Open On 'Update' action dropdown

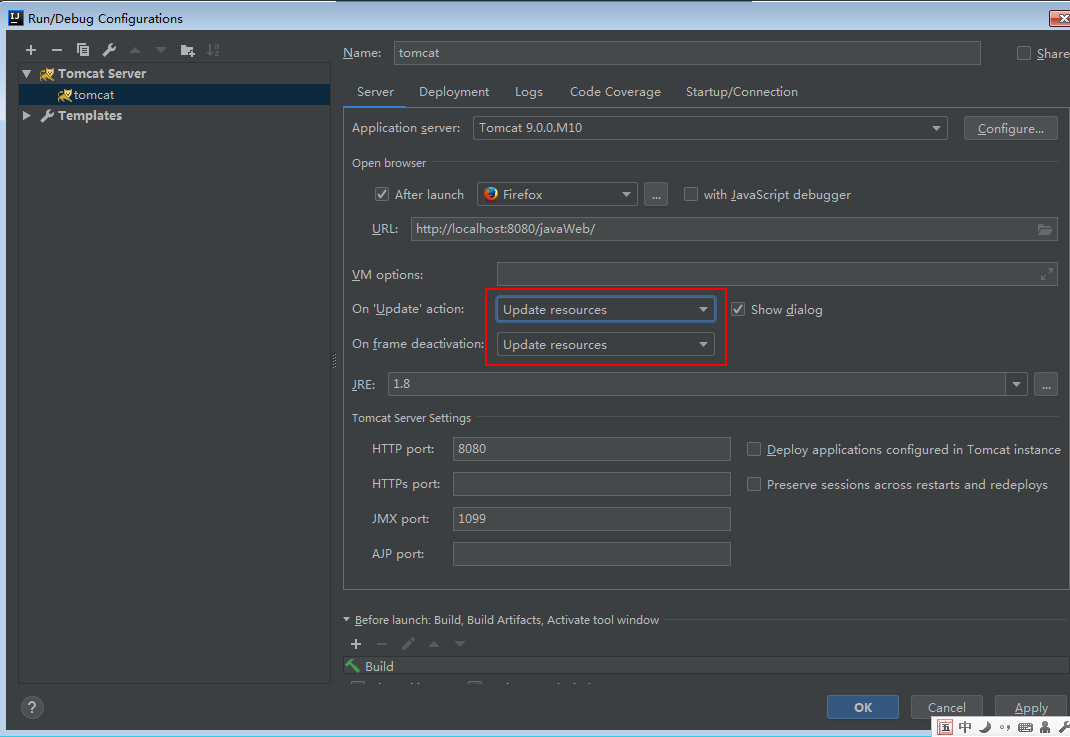point(605,309)
